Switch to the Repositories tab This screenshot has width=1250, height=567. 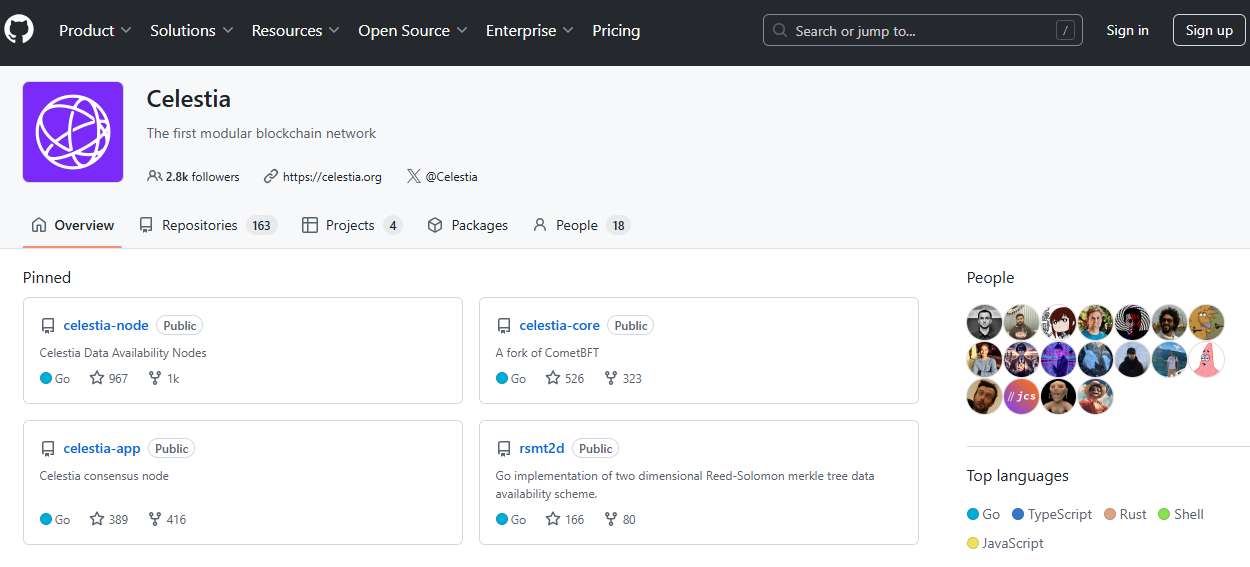207,225
